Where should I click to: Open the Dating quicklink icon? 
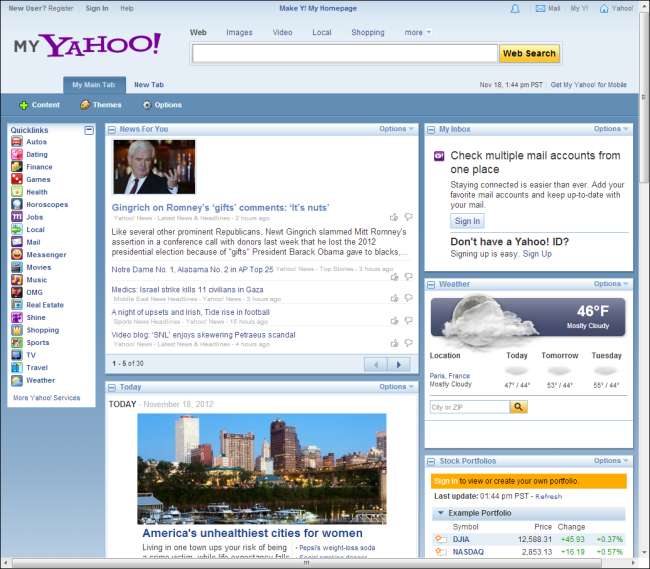[17, 154]
